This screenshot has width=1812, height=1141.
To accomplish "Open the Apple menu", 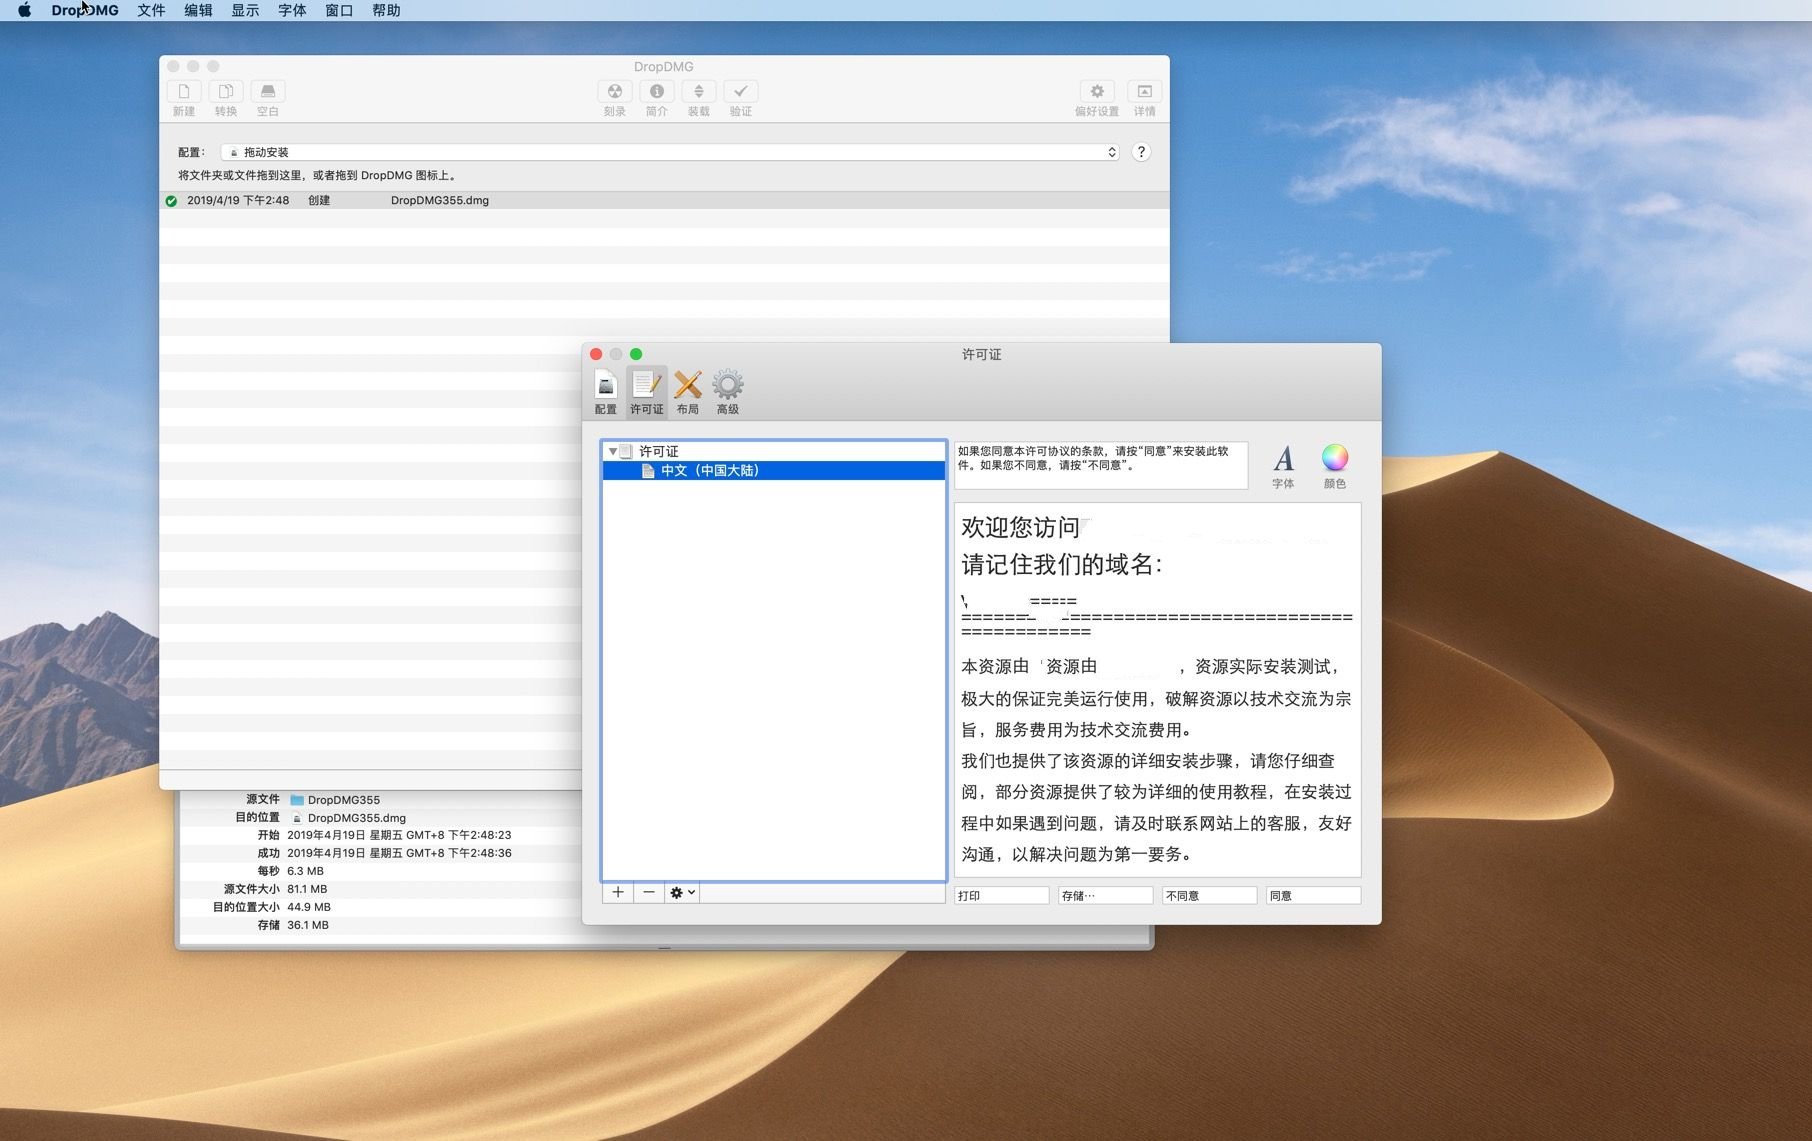I will pyautogui.click(x=24, y=10).
